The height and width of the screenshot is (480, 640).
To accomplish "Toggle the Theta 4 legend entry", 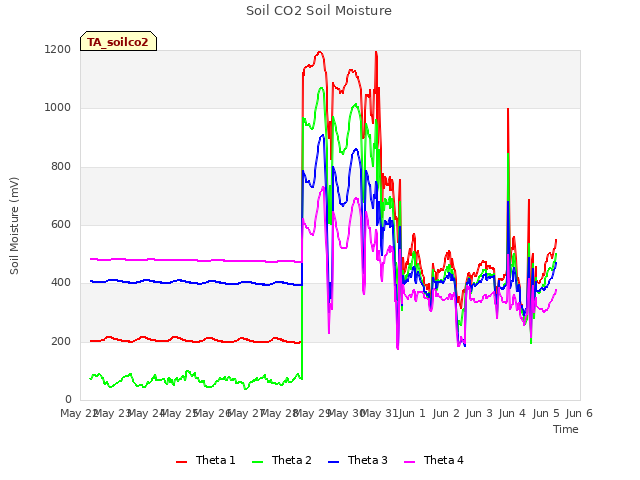I will [433, 460].
